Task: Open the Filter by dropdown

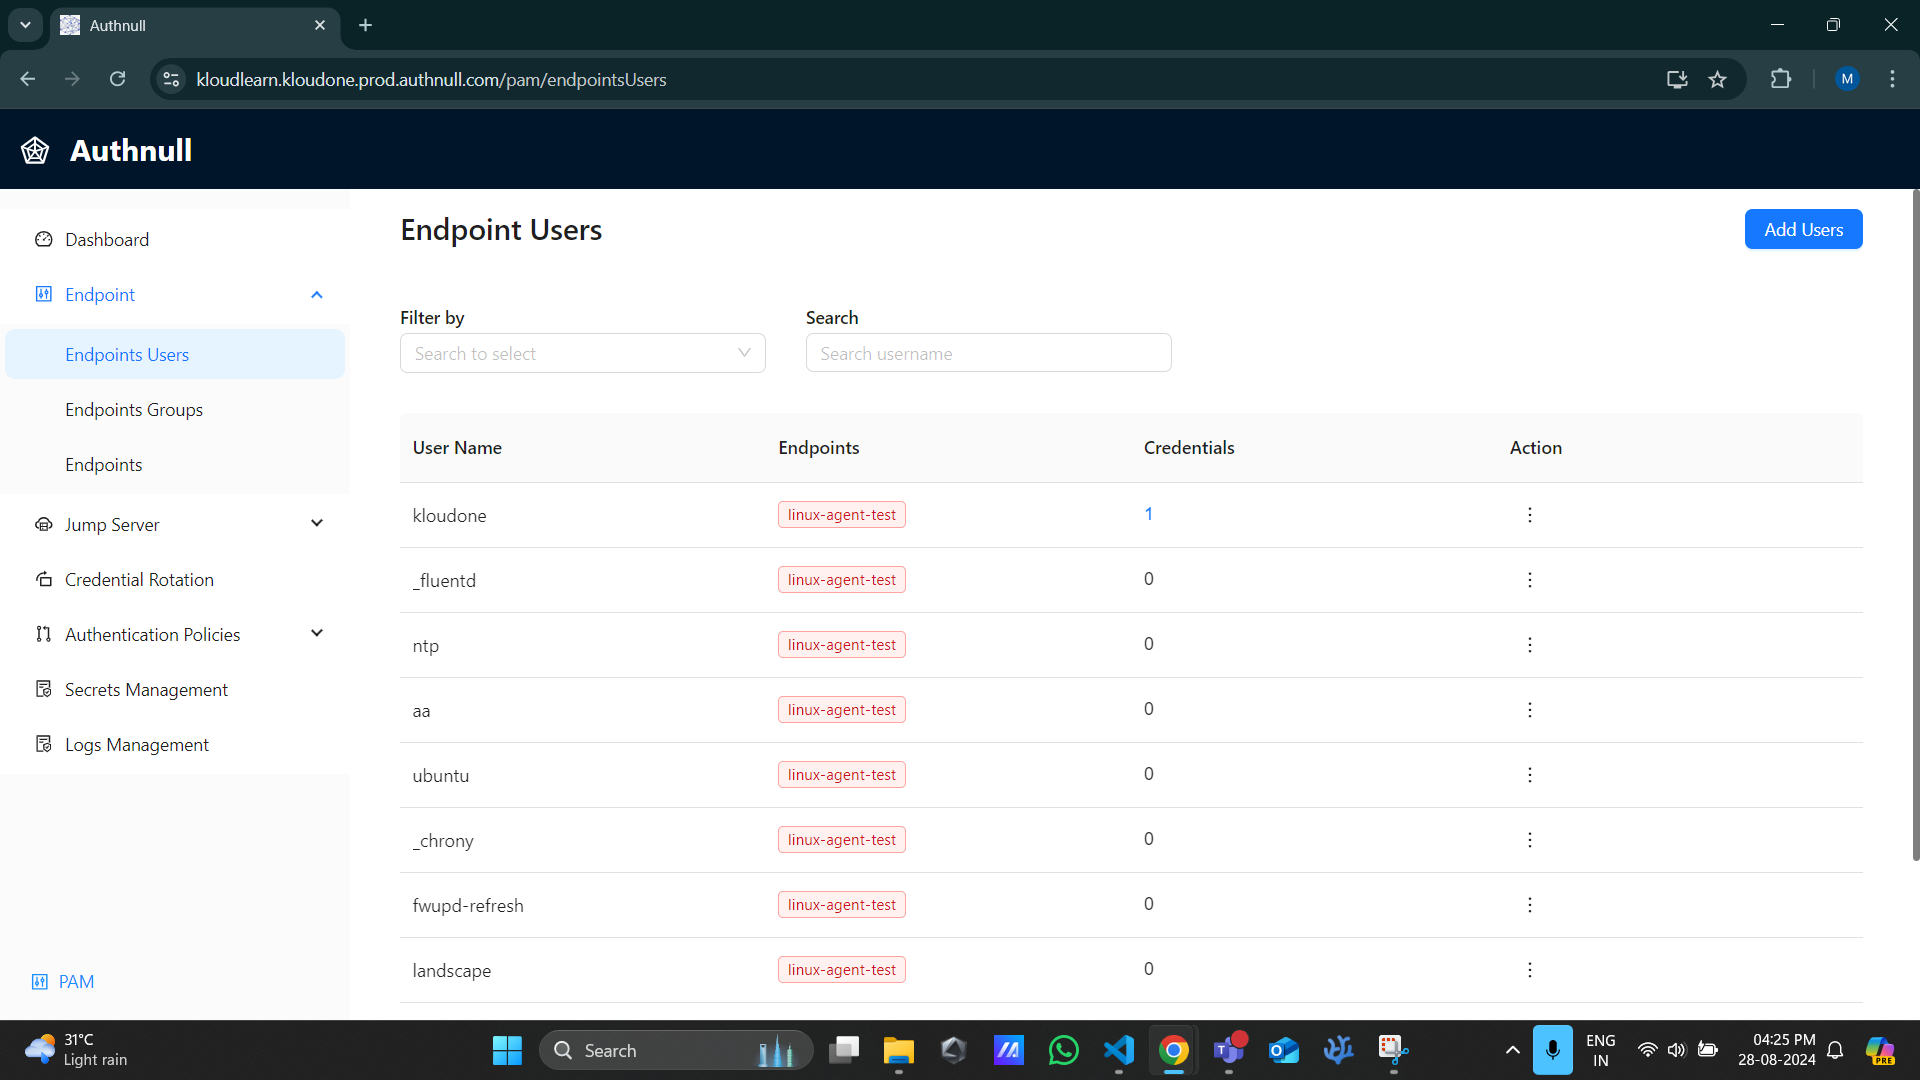Action: [584, 353]
